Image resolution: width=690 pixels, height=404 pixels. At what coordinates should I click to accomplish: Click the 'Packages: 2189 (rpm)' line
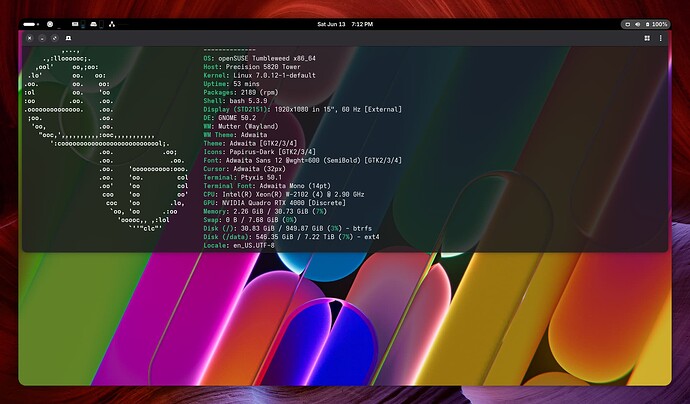(241, 92)
